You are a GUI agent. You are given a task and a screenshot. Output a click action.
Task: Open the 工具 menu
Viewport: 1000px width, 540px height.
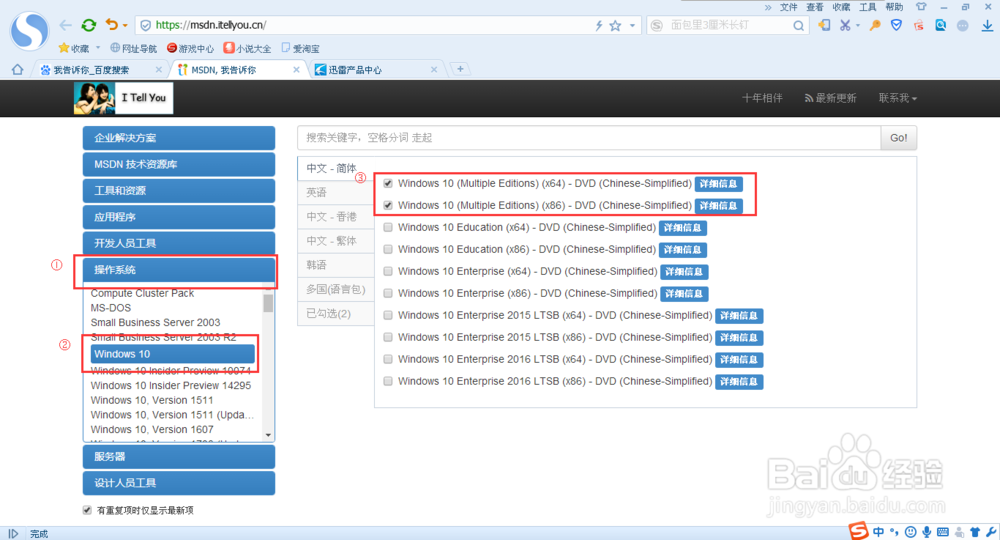(x=867, y=7)
